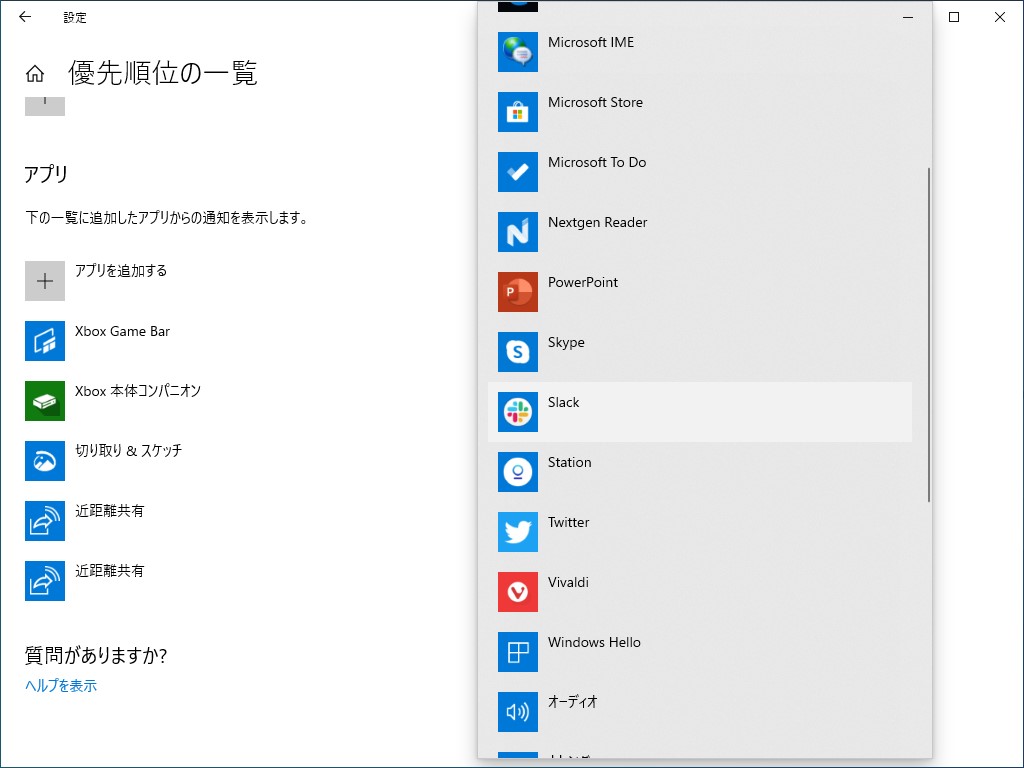Screen dimensions: 1024x768
Task: Click the Skype icon
Action: tap(517, 352)
